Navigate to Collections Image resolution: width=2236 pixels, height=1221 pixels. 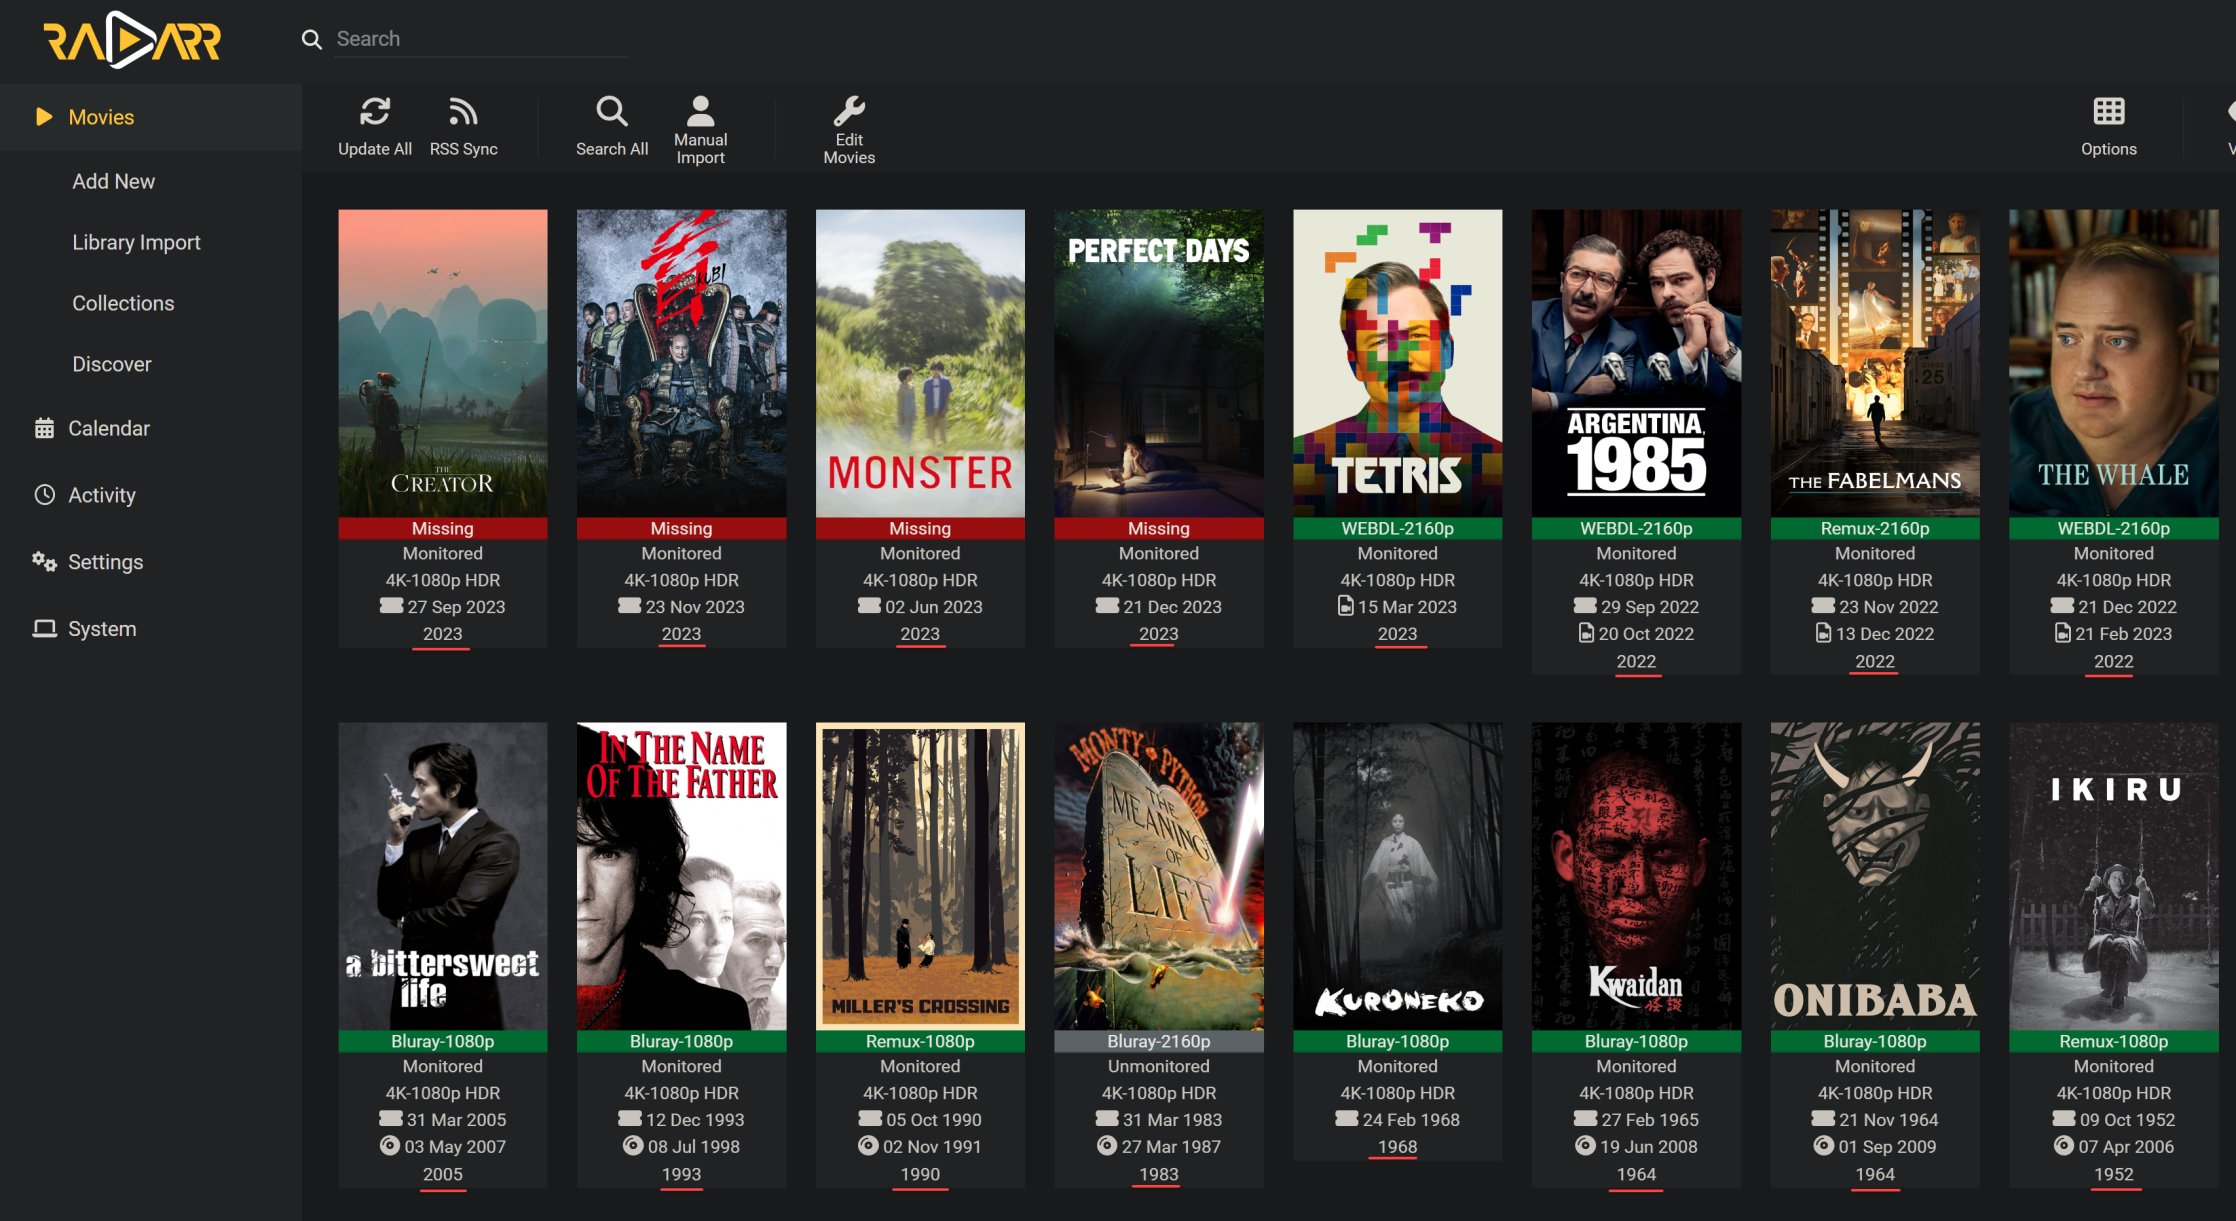tap(123, 303)
